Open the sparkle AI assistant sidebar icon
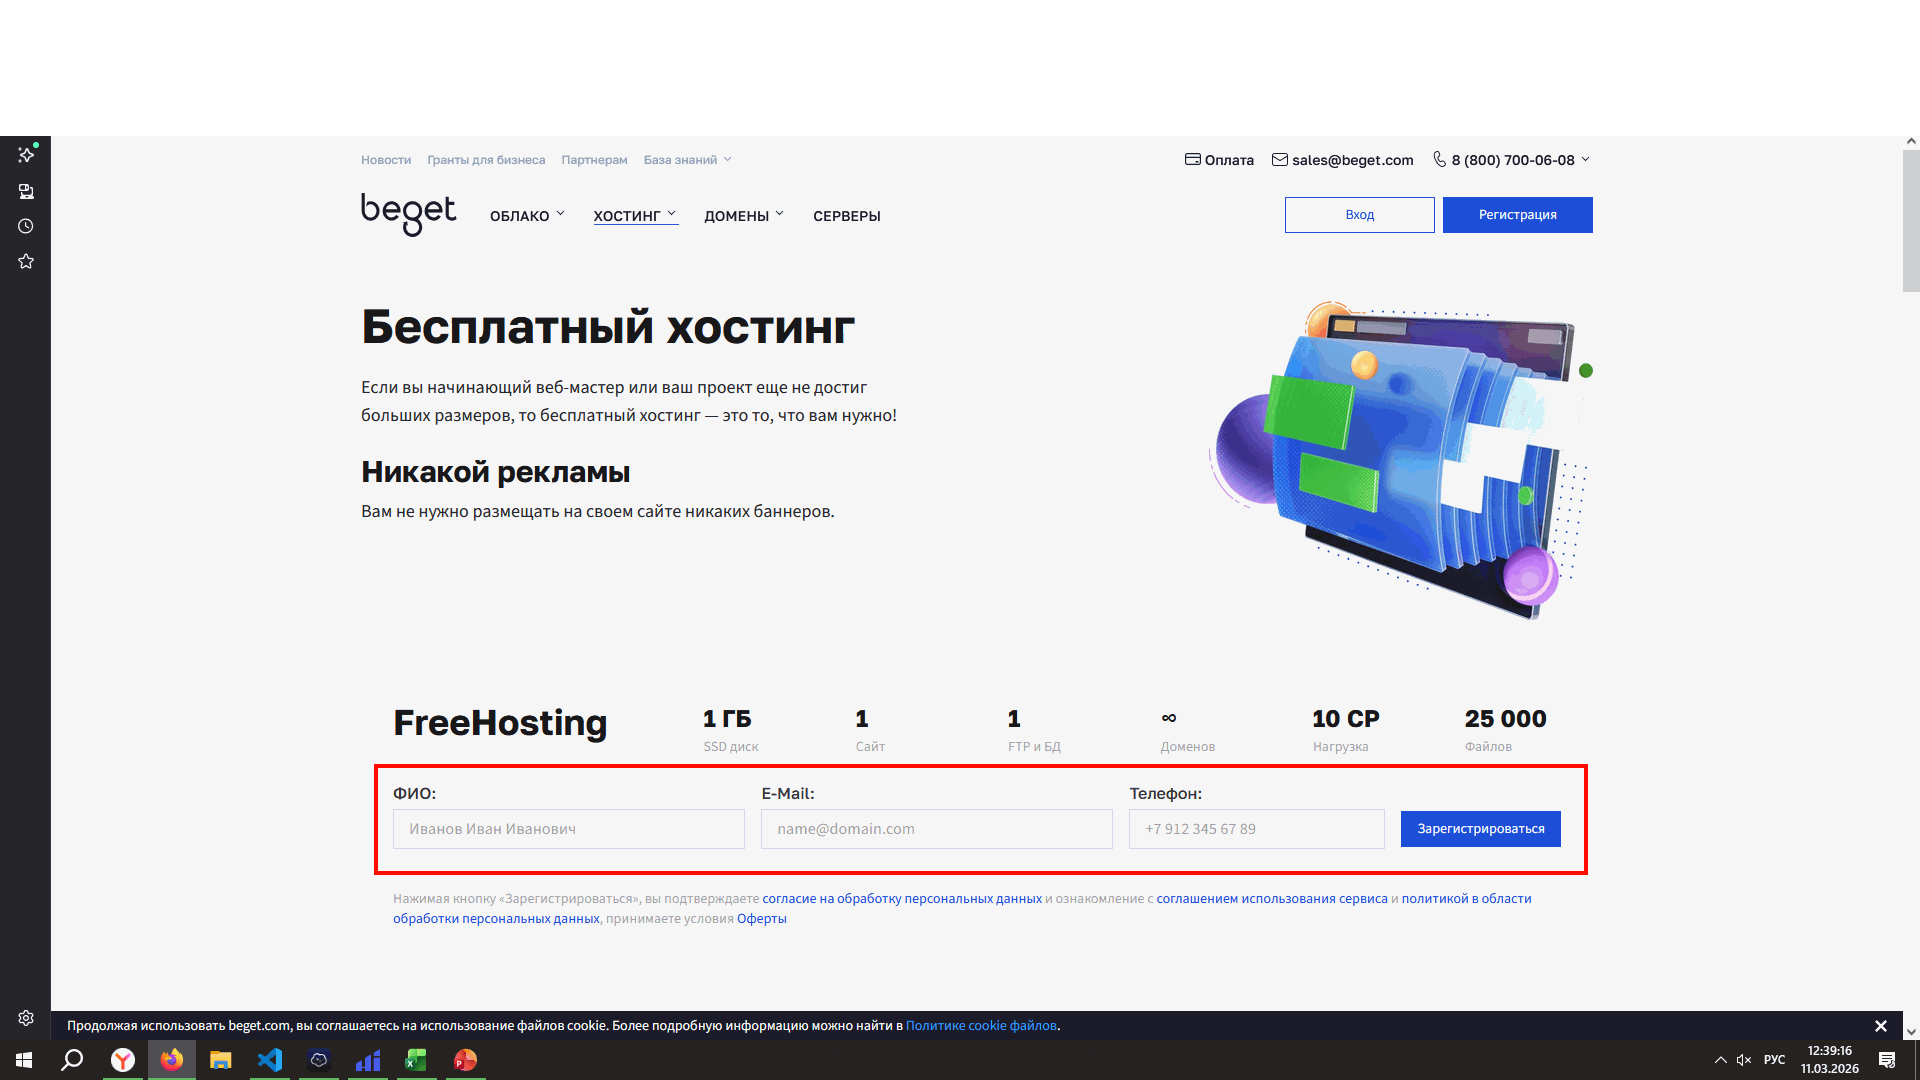1920x1080 pixels. [x=26, y=154]
